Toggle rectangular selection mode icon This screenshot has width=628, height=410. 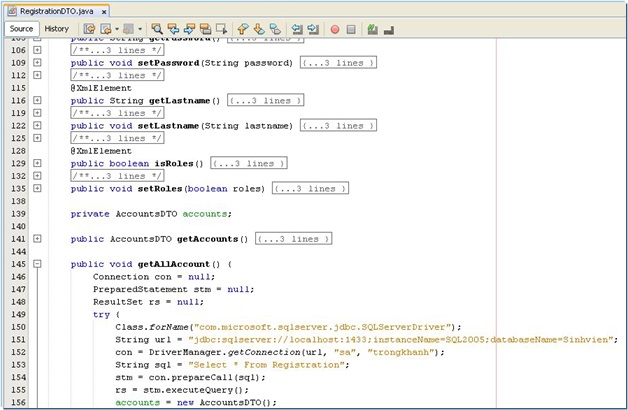(221, 29)
